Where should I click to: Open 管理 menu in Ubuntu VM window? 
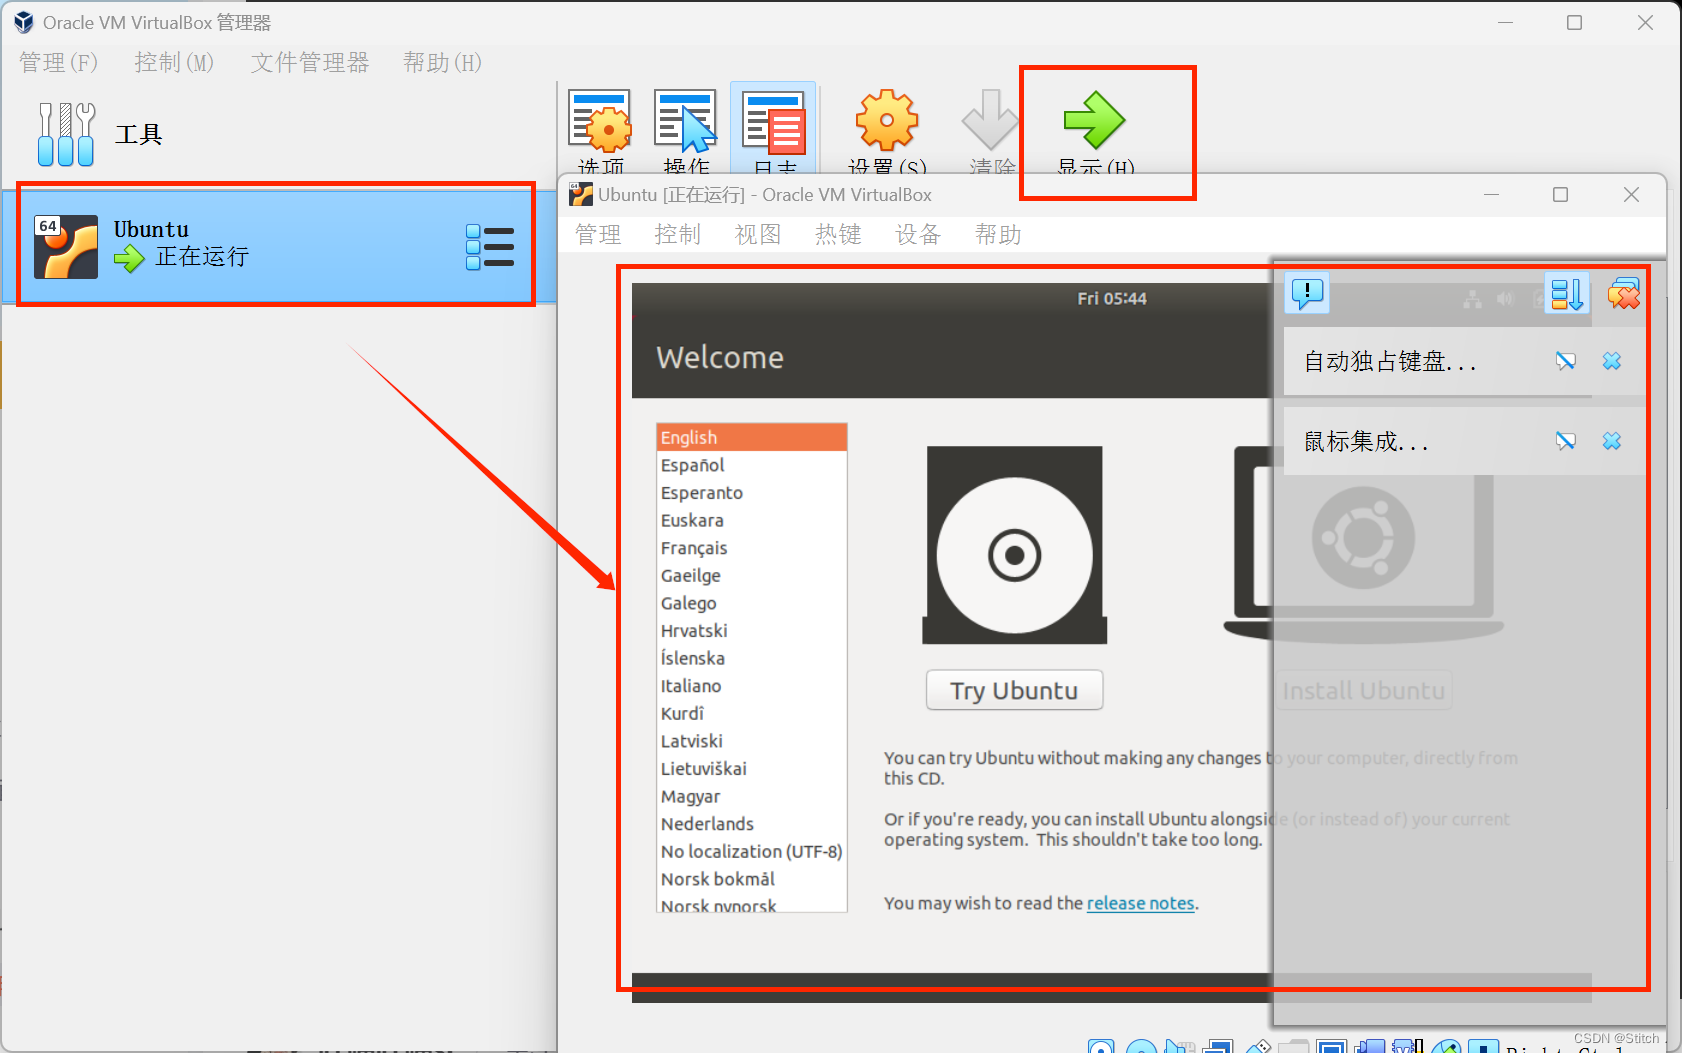[598, 235]
